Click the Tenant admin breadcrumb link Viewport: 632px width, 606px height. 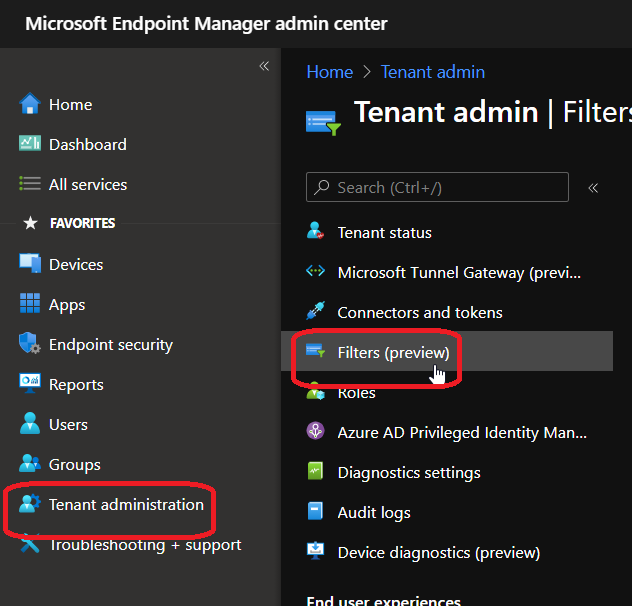tap(433, 72)
